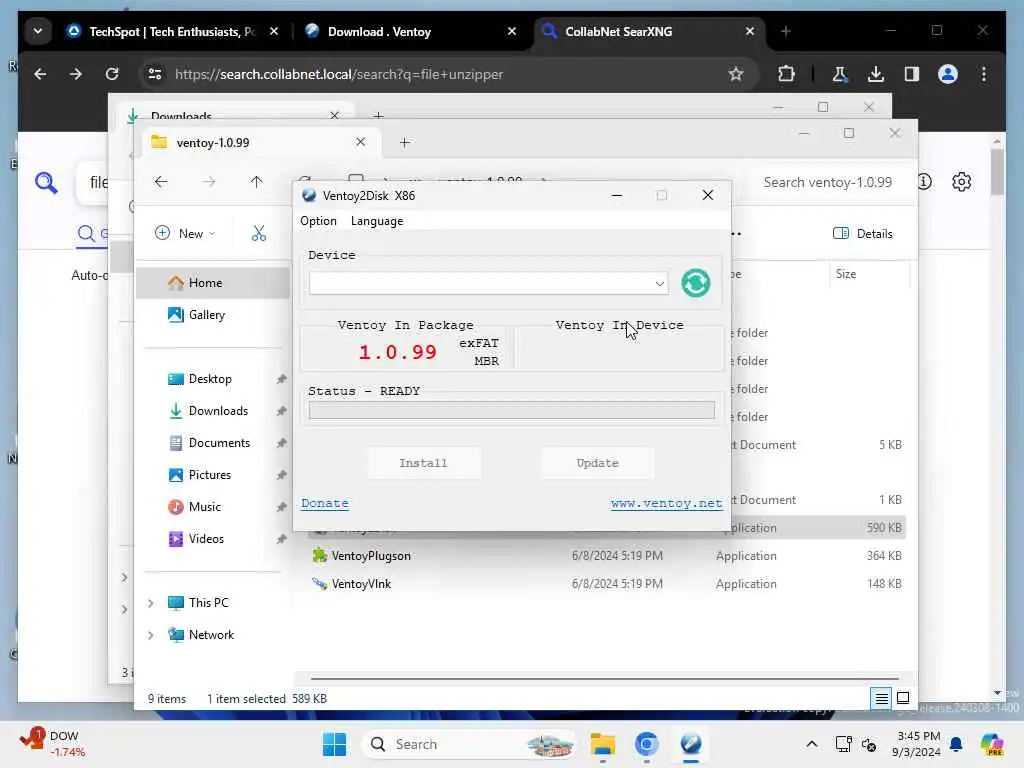Expand the Network tree node
Viewport: 1024px width, 768px height.
[151, 635]
